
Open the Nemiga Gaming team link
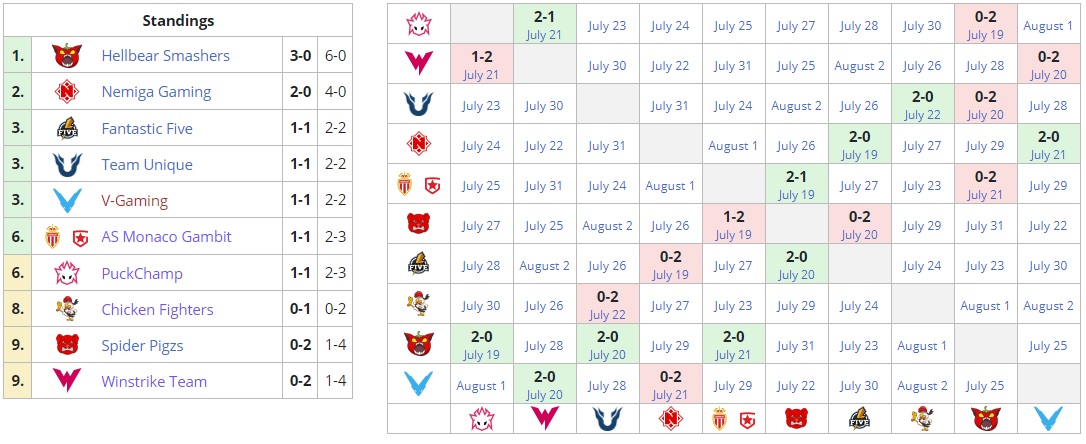click(x=156, y=92)
